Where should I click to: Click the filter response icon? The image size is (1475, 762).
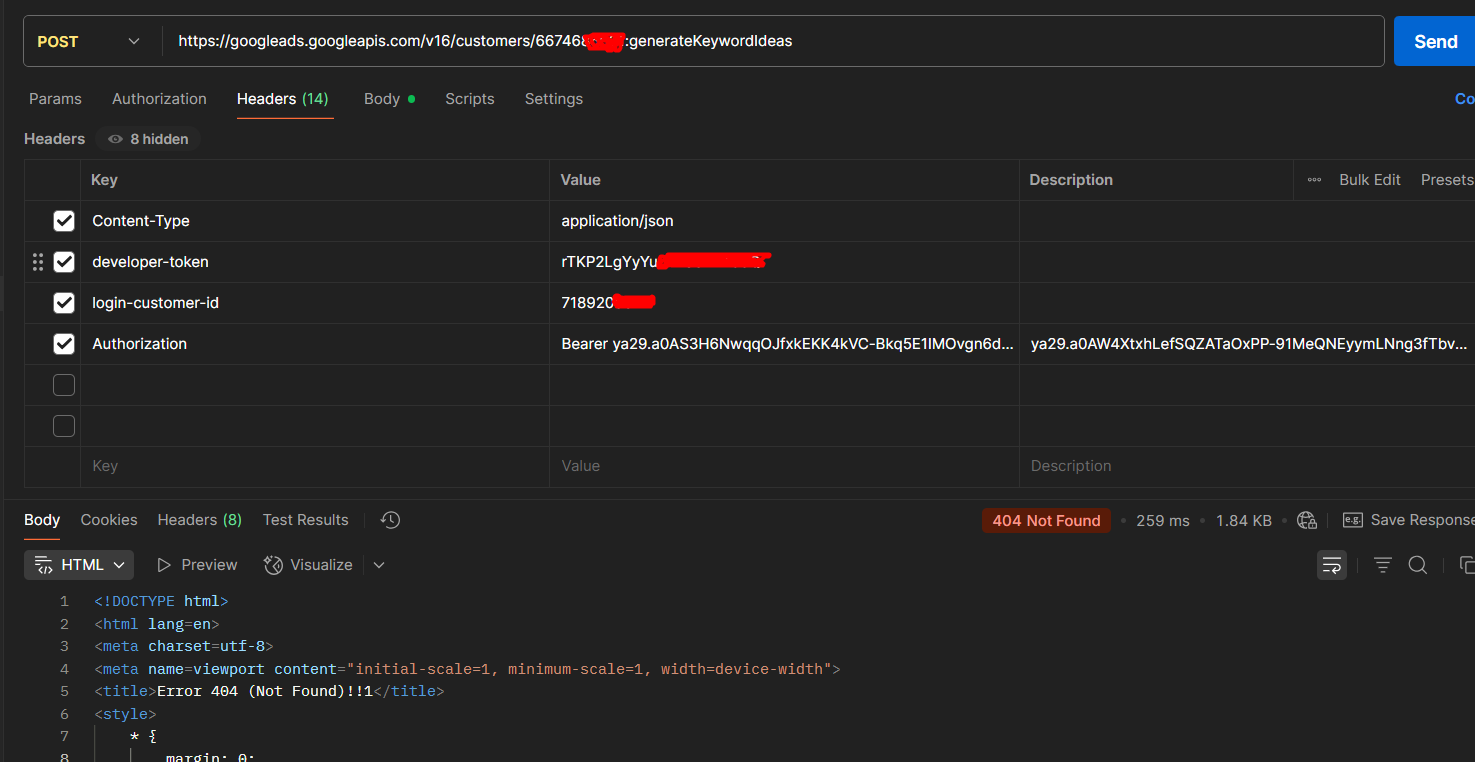(x=1383, y=565)
